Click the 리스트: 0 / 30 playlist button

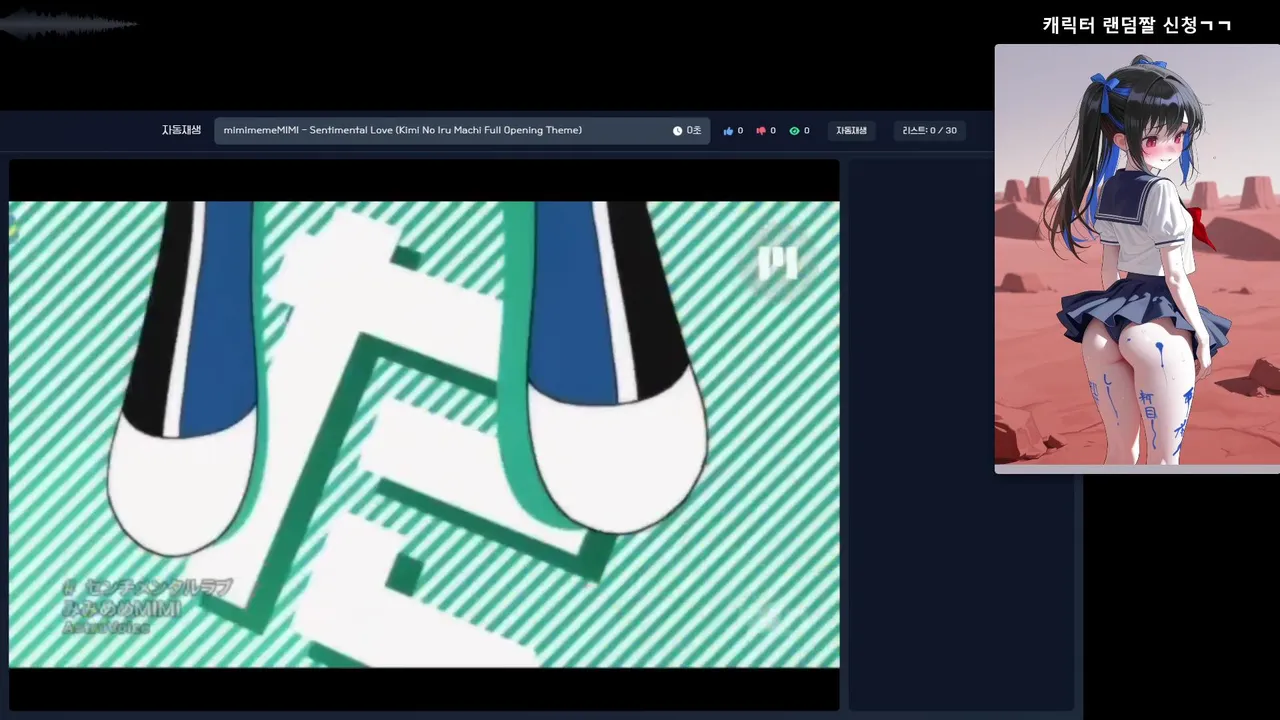[929, 131]
